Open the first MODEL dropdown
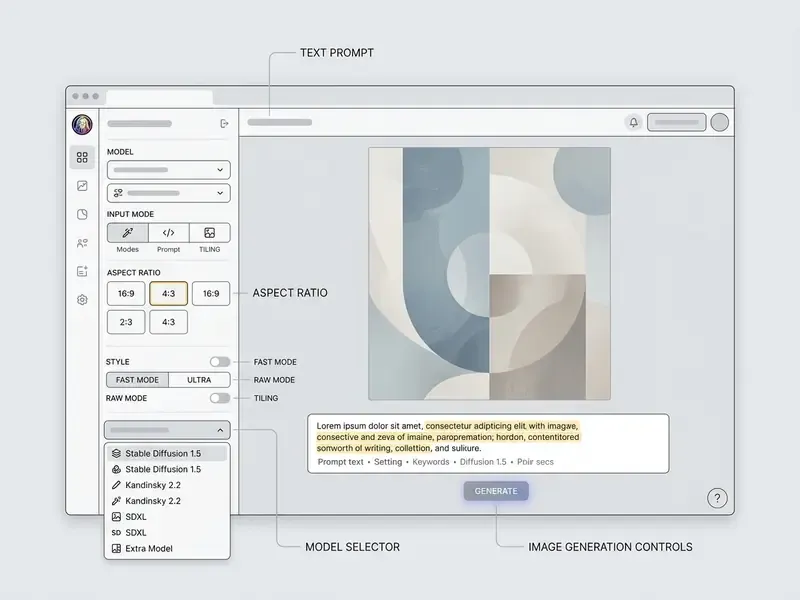800x600 pixels. (168, 170)
